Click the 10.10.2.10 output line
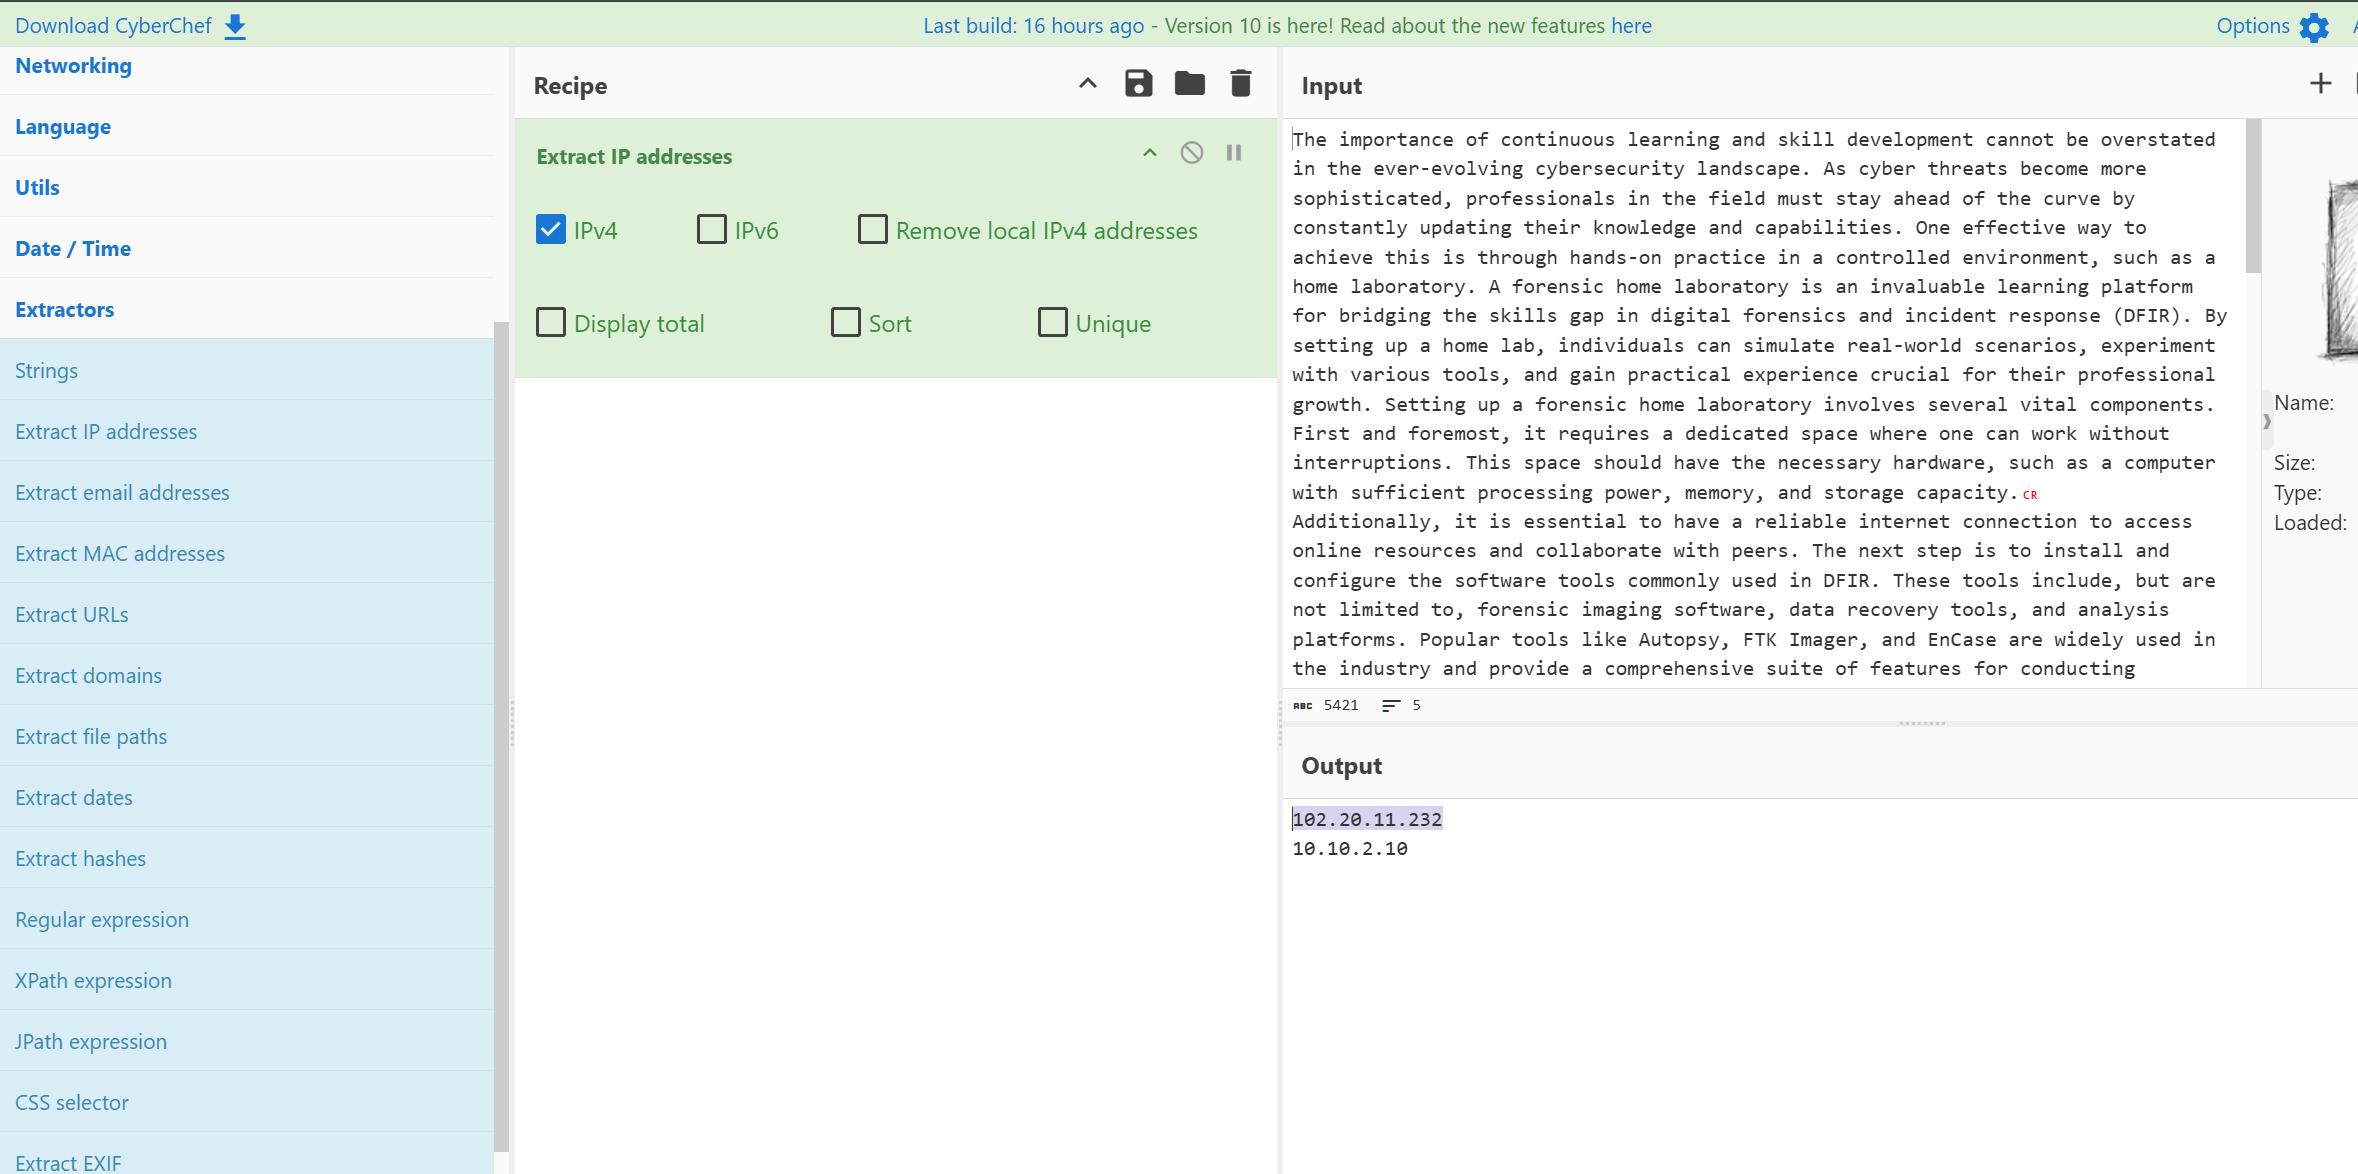The height and width of the screenshot is (1174, 2358). coord(1350,849)
